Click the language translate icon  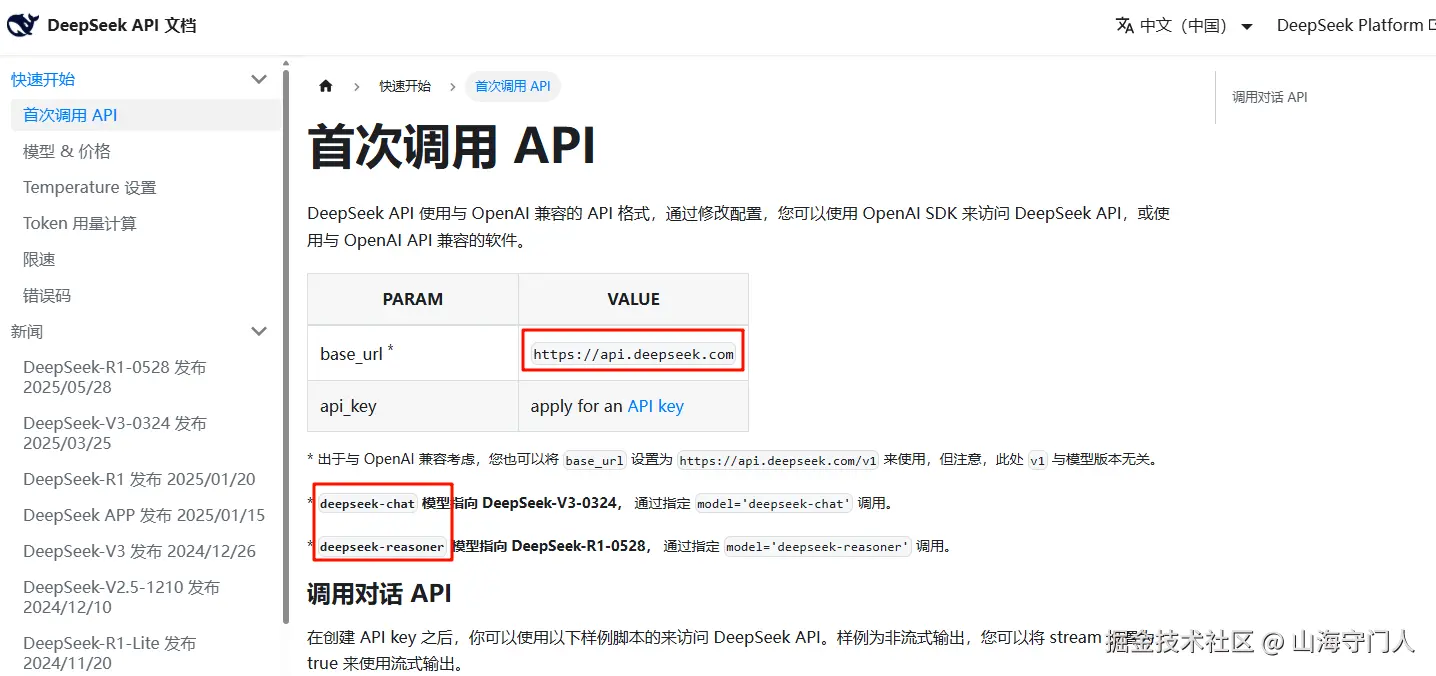point(1125,25)
